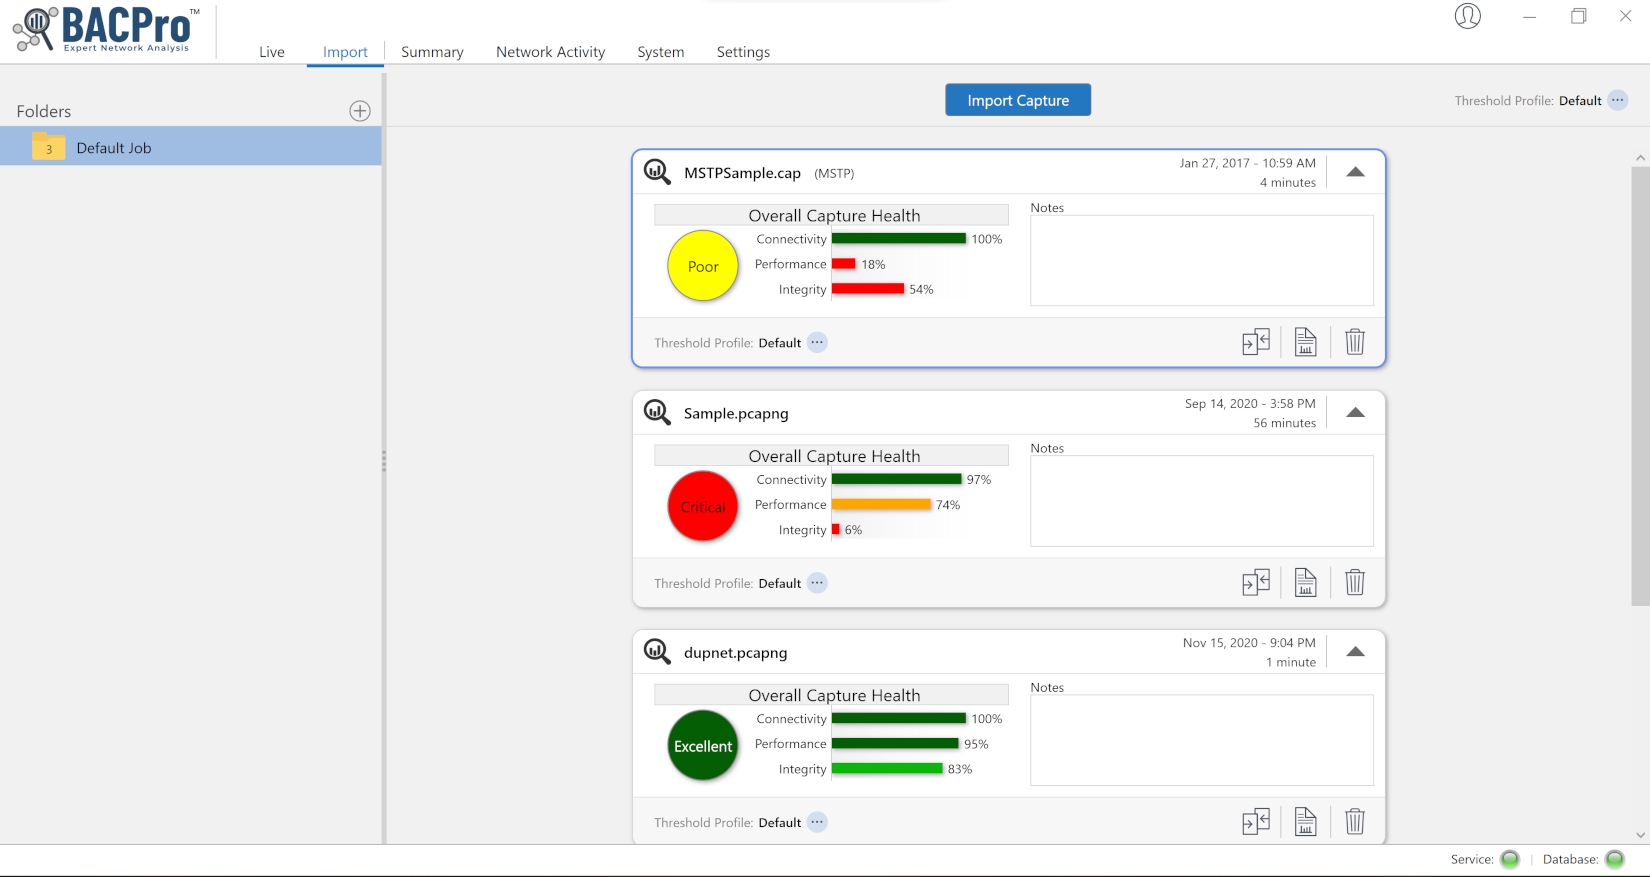1650x877 pixels.
Task: Click the Notes field for dupnet.pcapng
Action: pyautogui.click(x=1201, y=740)
